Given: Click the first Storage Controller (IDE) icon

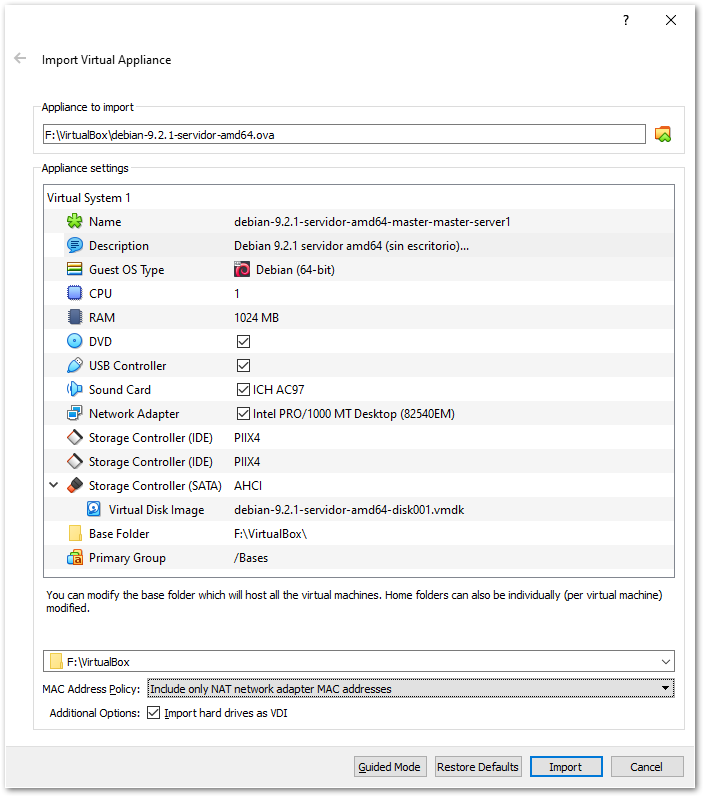Looking at the screenshot, I should [x=75, y=437].
